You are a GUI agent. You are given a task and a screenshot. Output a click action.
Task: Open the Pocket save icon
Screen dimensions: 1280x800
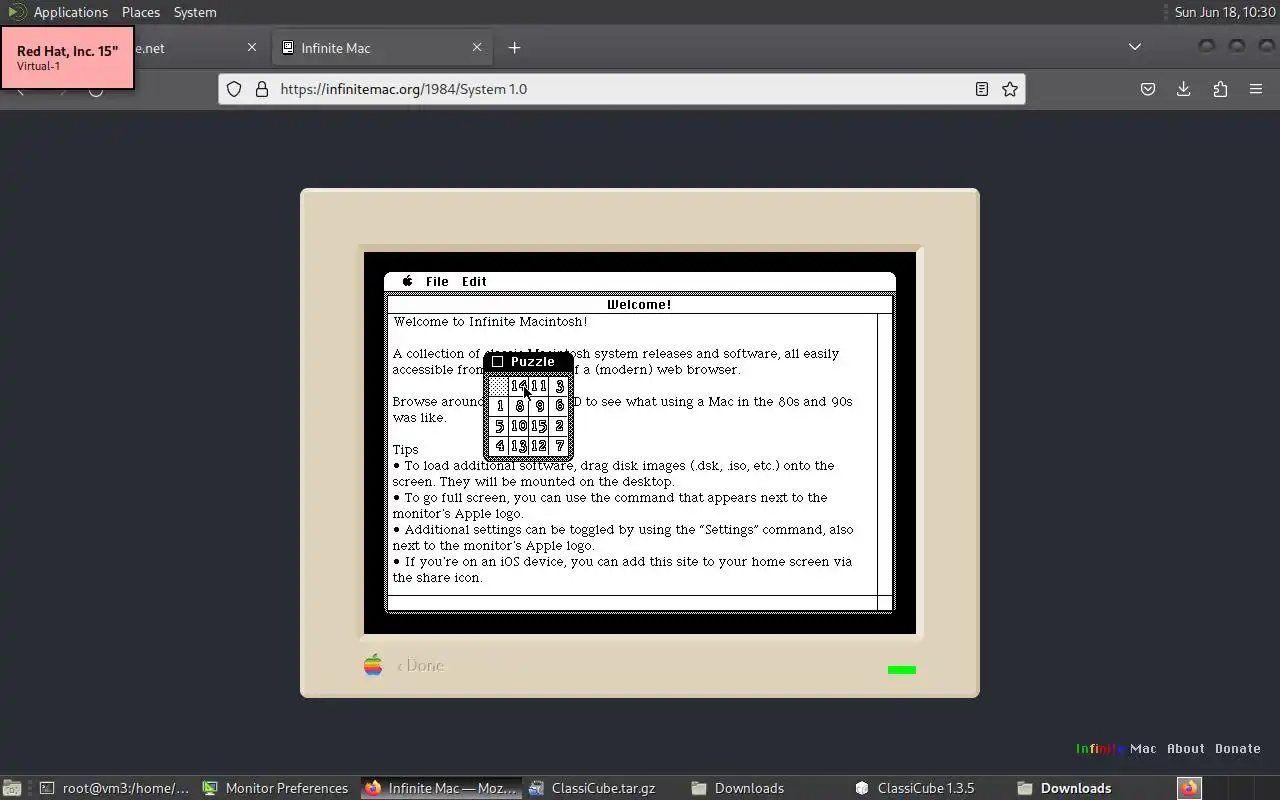(x=1148, y=89)
